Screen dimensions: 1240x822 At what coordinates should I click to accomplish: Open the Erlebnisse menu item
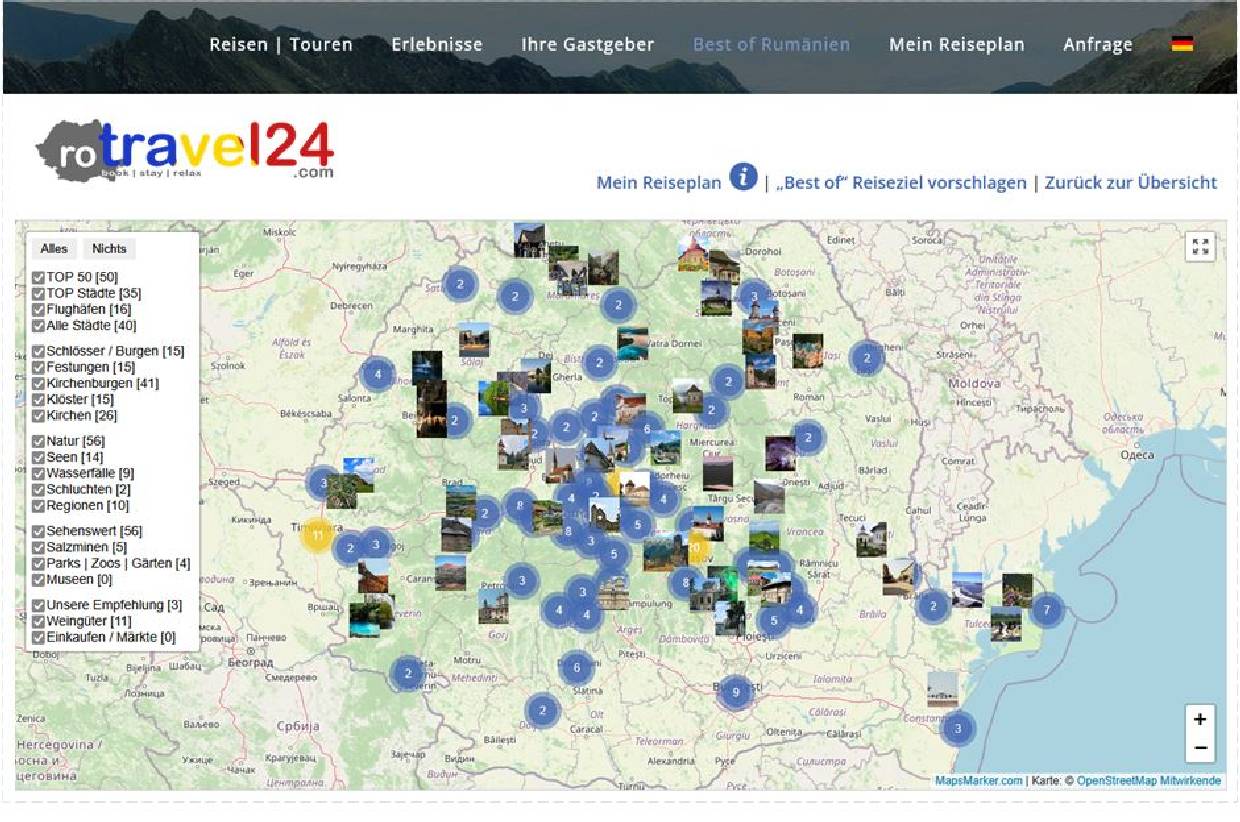click(436, 44)
